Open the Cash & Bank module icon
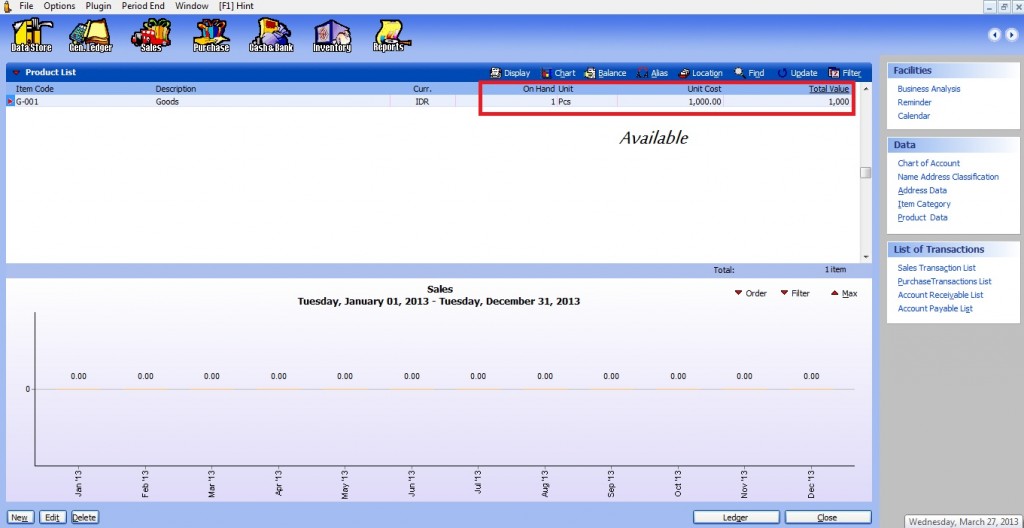The width and height of the screenshot is (1024, 528). (270, 36)
